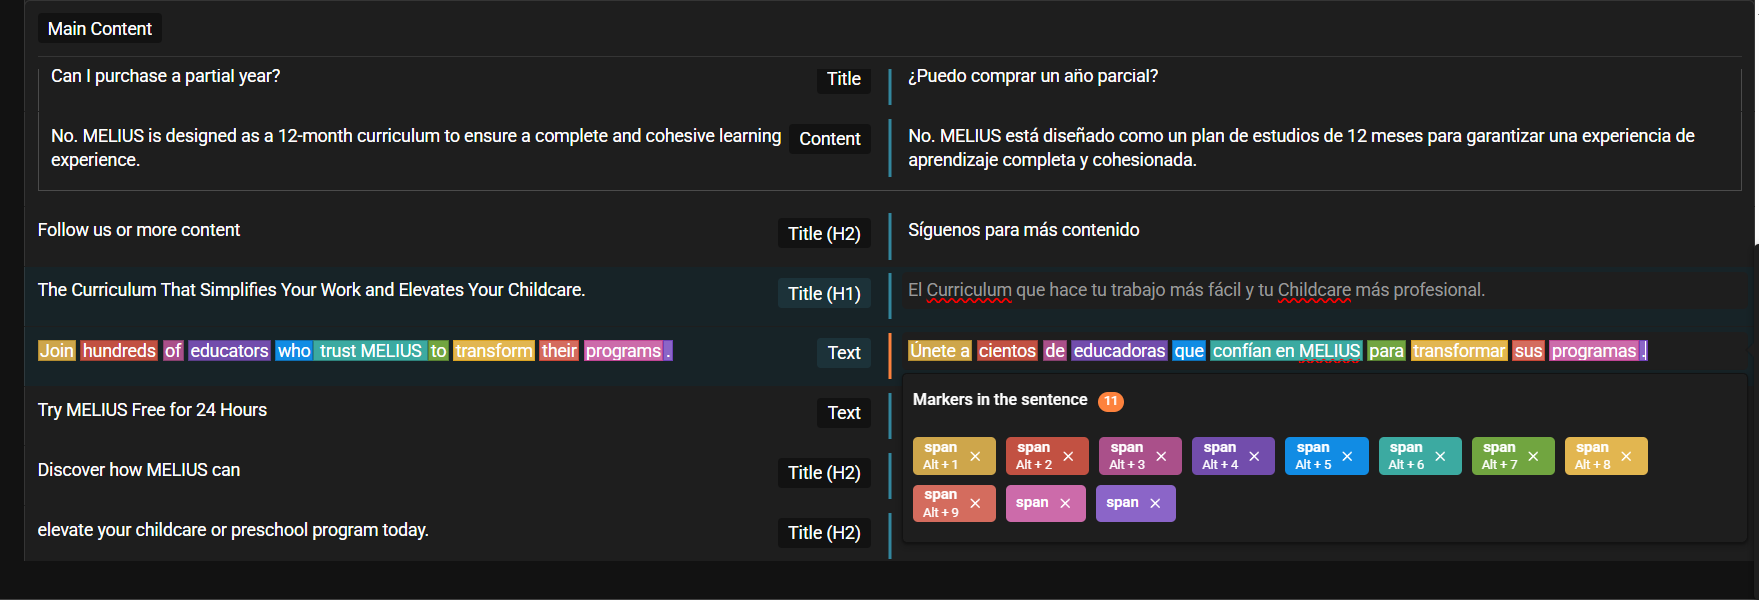Remove the span Alt+2 marker
This screenshot has width=1759, height=600.
coord(1068,456)
